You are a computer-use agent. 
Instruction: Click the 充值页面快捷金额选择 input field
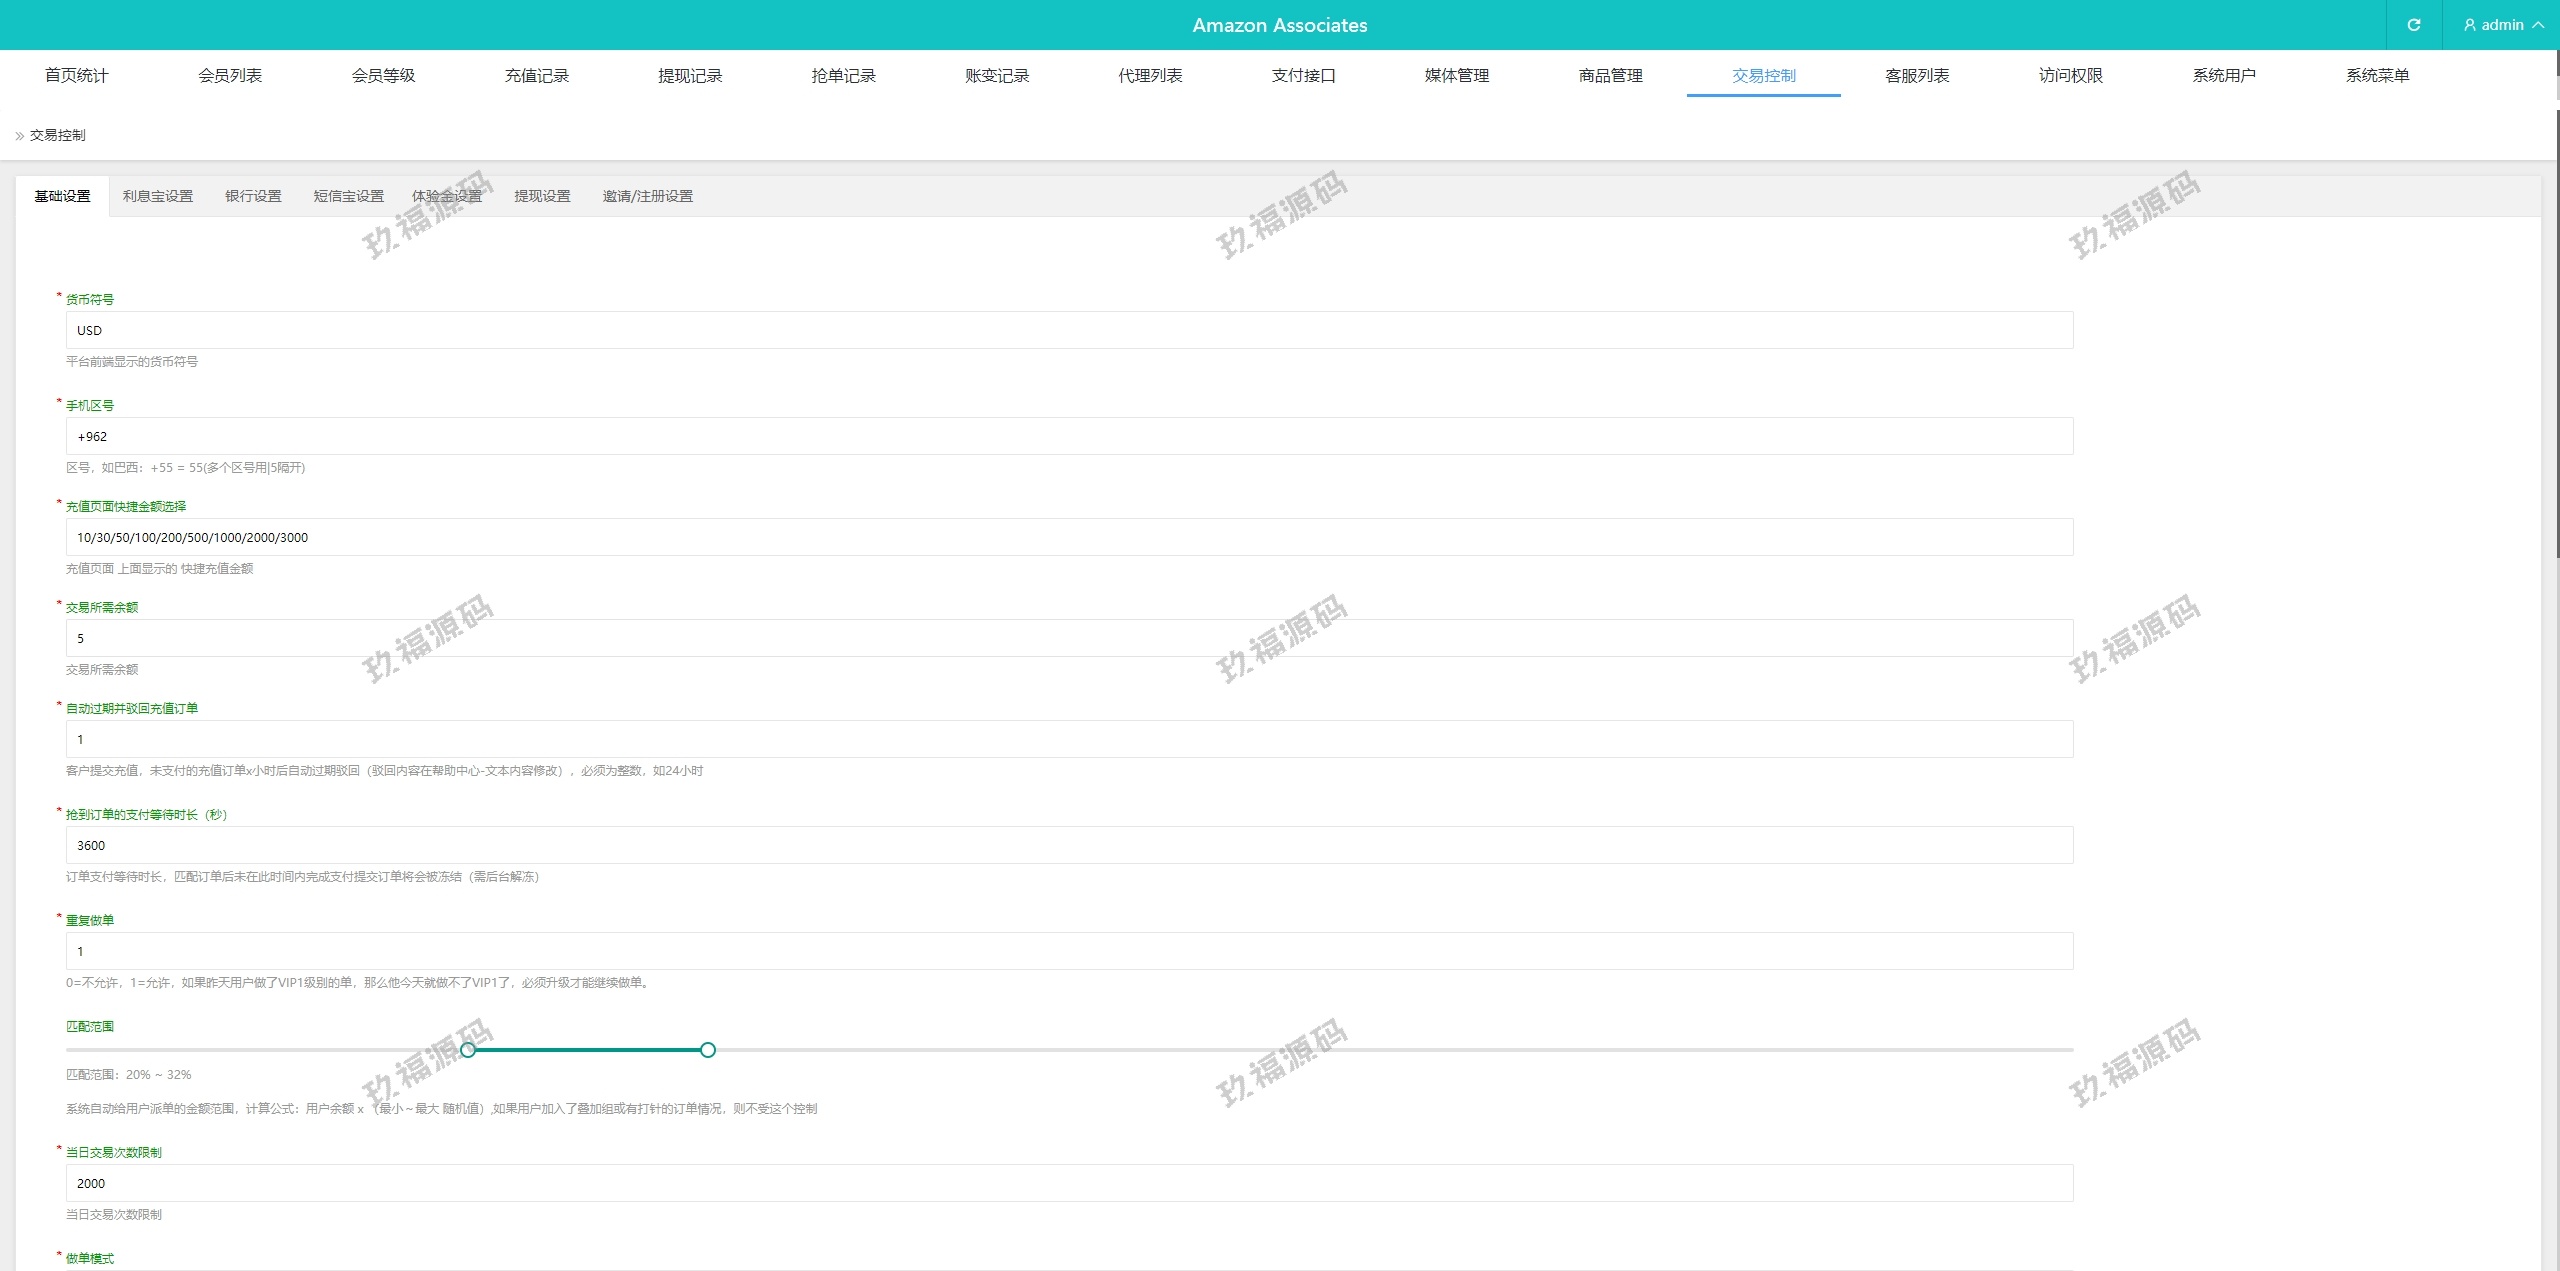[x=1069, y=537]
